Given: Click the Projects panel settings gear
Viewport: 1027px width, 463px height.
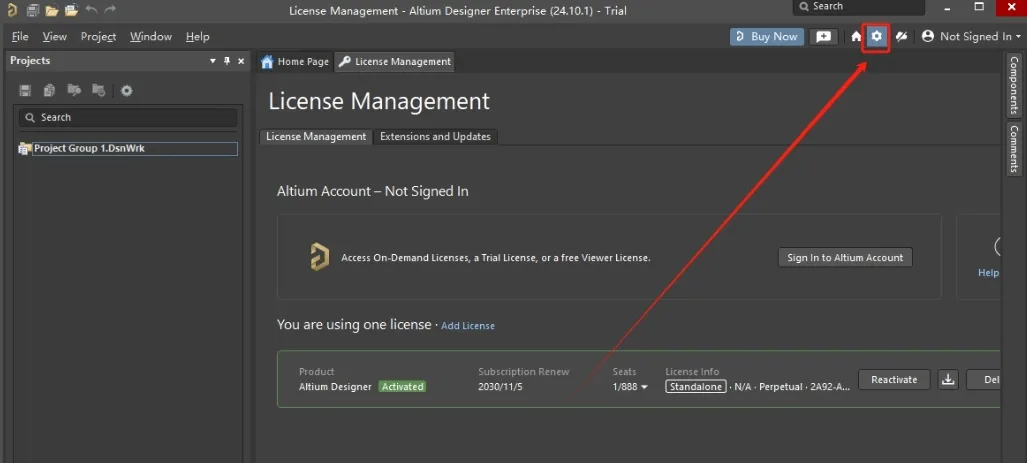Looking at the screenshot, I should [x=127, y=91].
